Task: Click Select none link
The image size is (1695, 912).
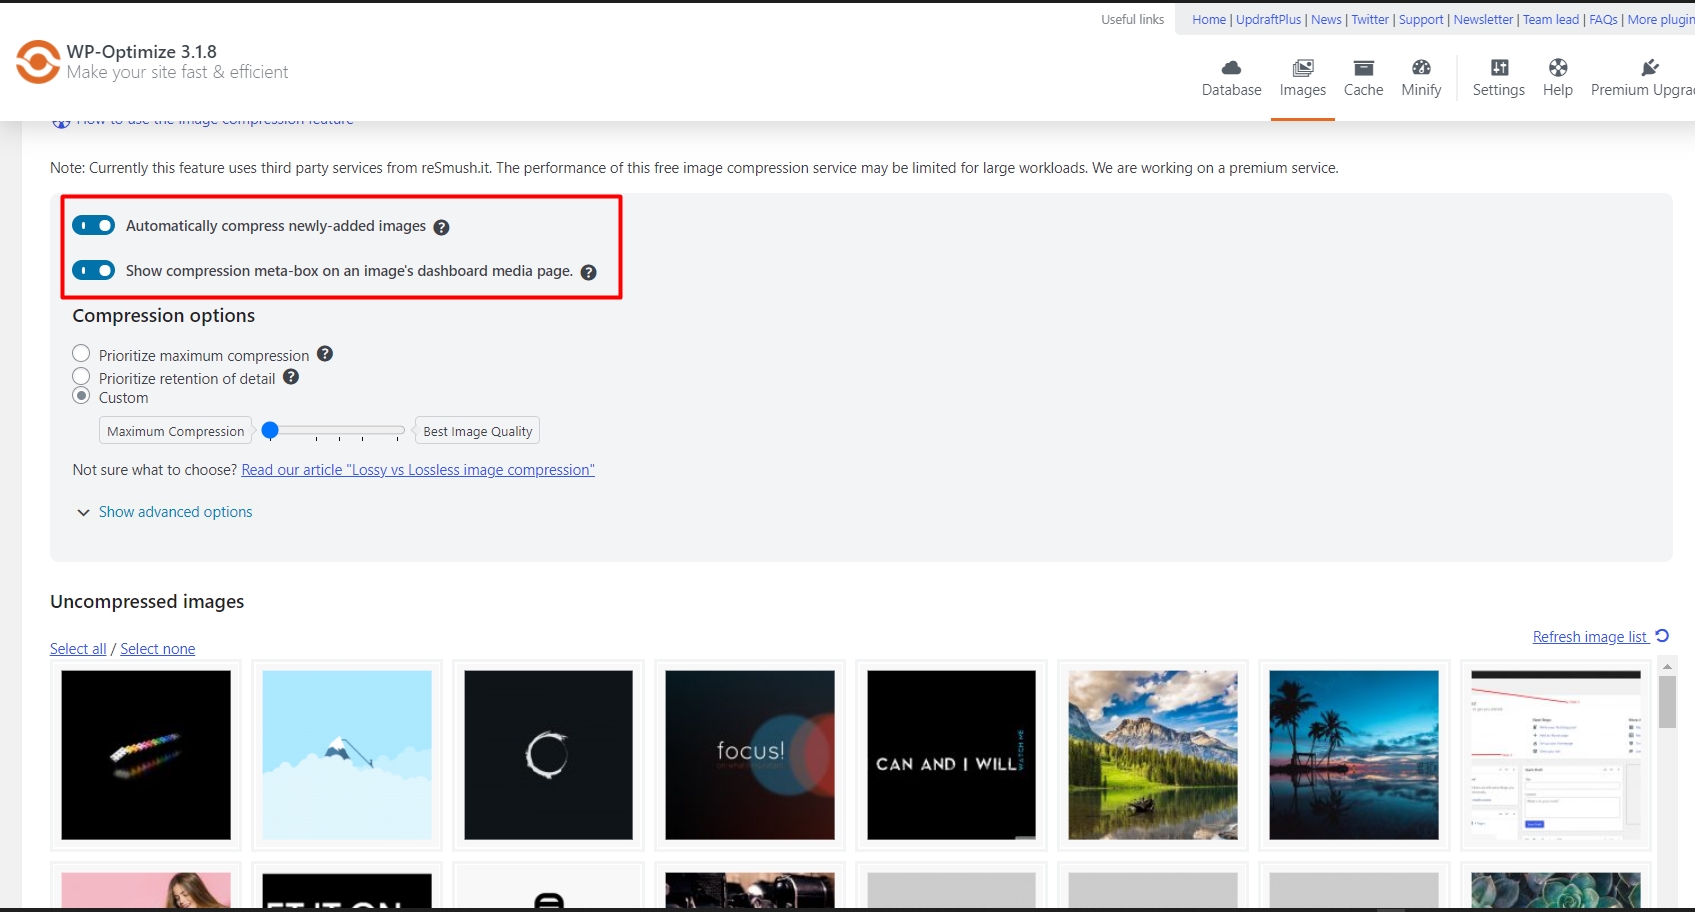Action: 158,649
